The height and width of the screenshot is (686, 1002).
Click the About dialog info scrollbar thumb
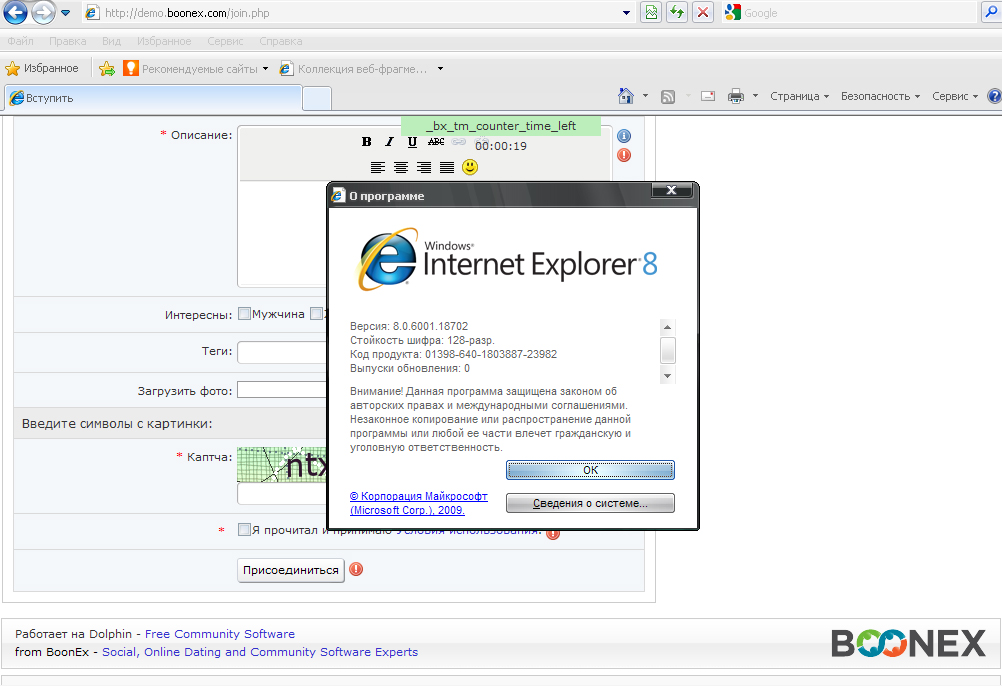point(668,350)
